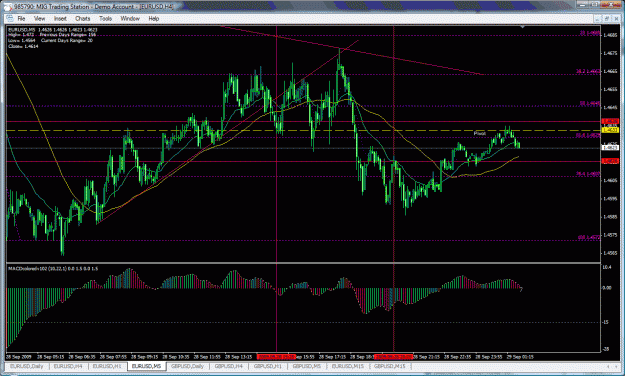Open the File menu

pyautogui.click(x=21, y=18)
